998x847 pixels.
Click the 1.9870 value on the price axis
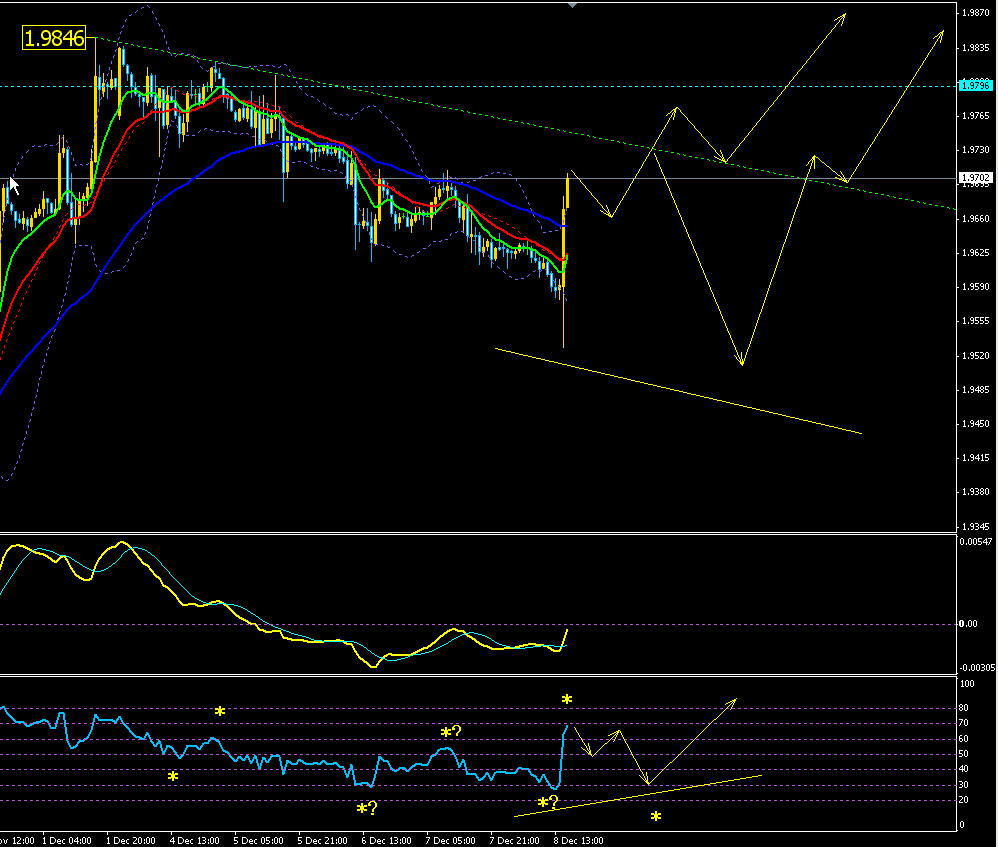(976, 13)
